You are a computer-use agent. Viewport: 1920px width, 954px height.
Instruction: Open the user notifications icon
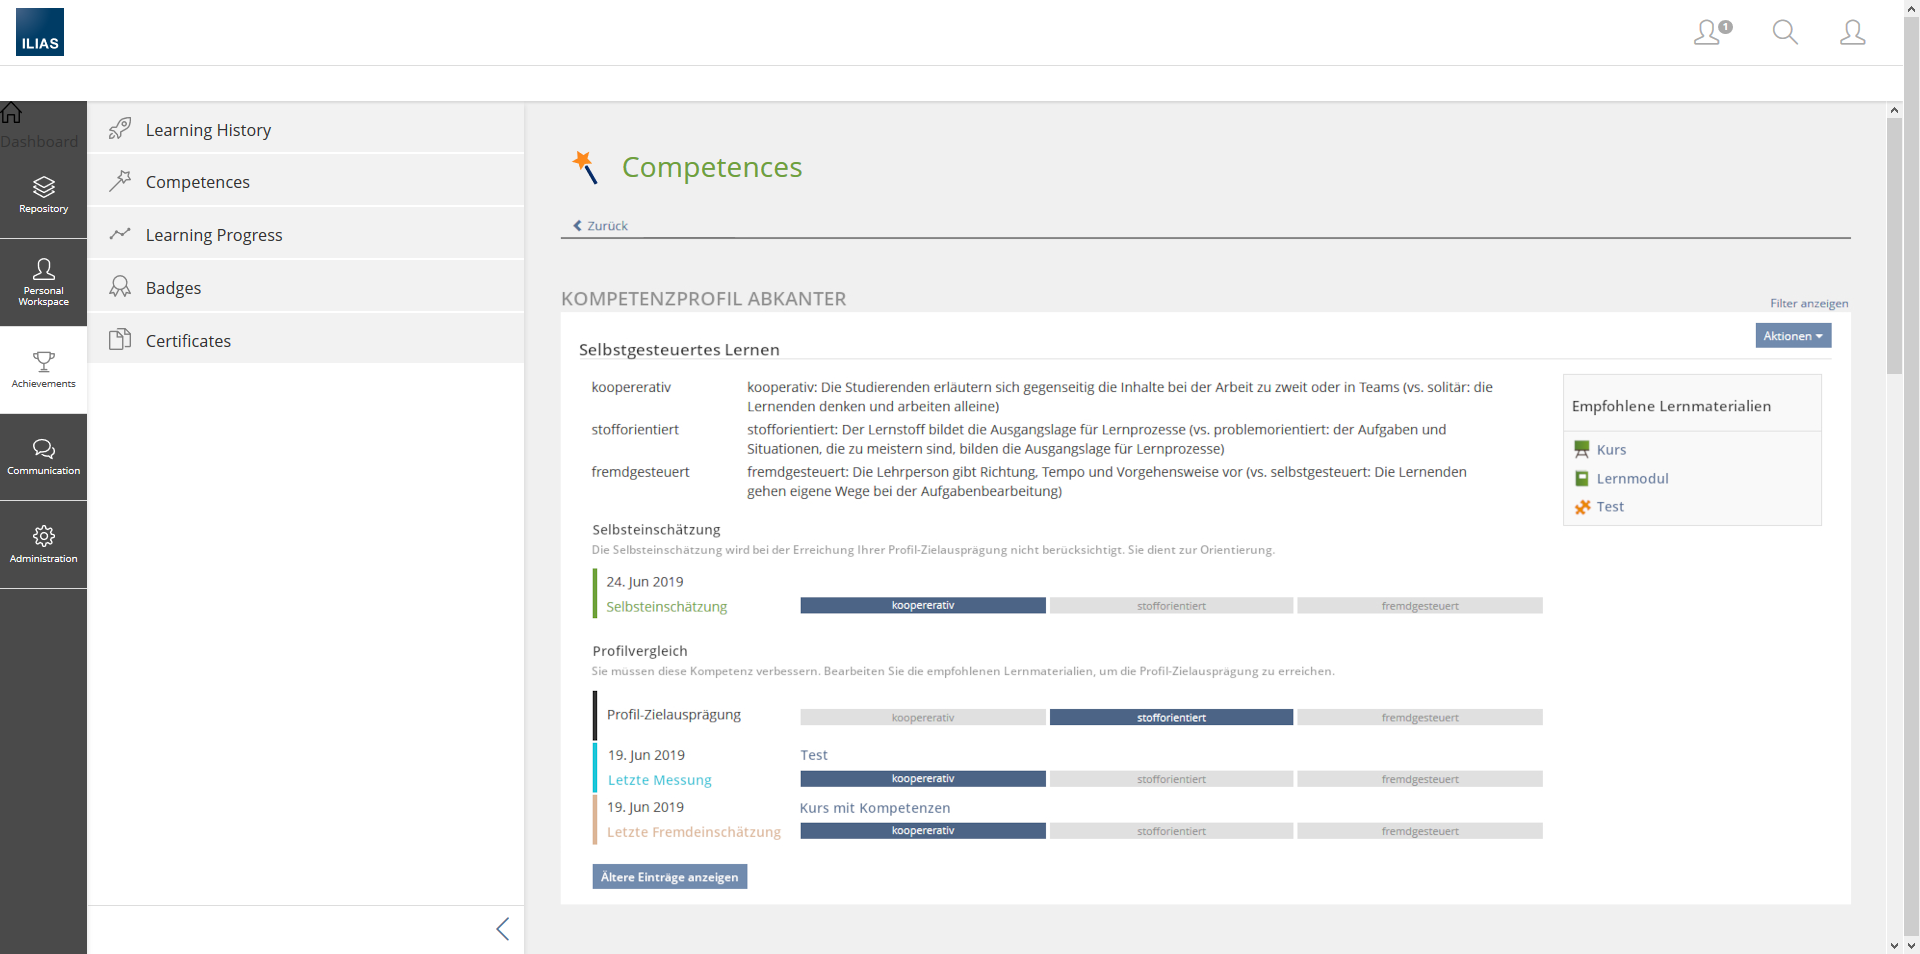click(x=1711, y=33)
